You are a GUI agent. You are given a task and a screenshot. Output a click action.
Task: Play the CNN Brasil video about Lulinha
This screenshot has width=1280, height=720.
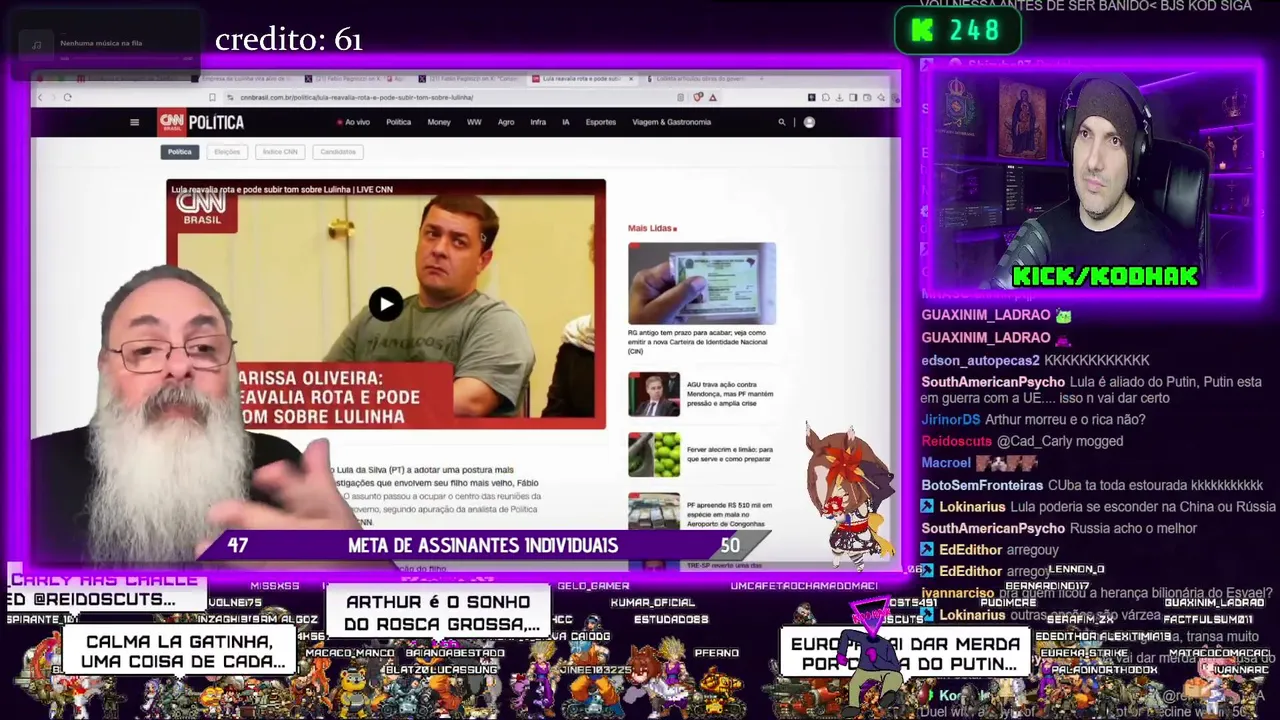pyautogui.click(x=386, y=305)
